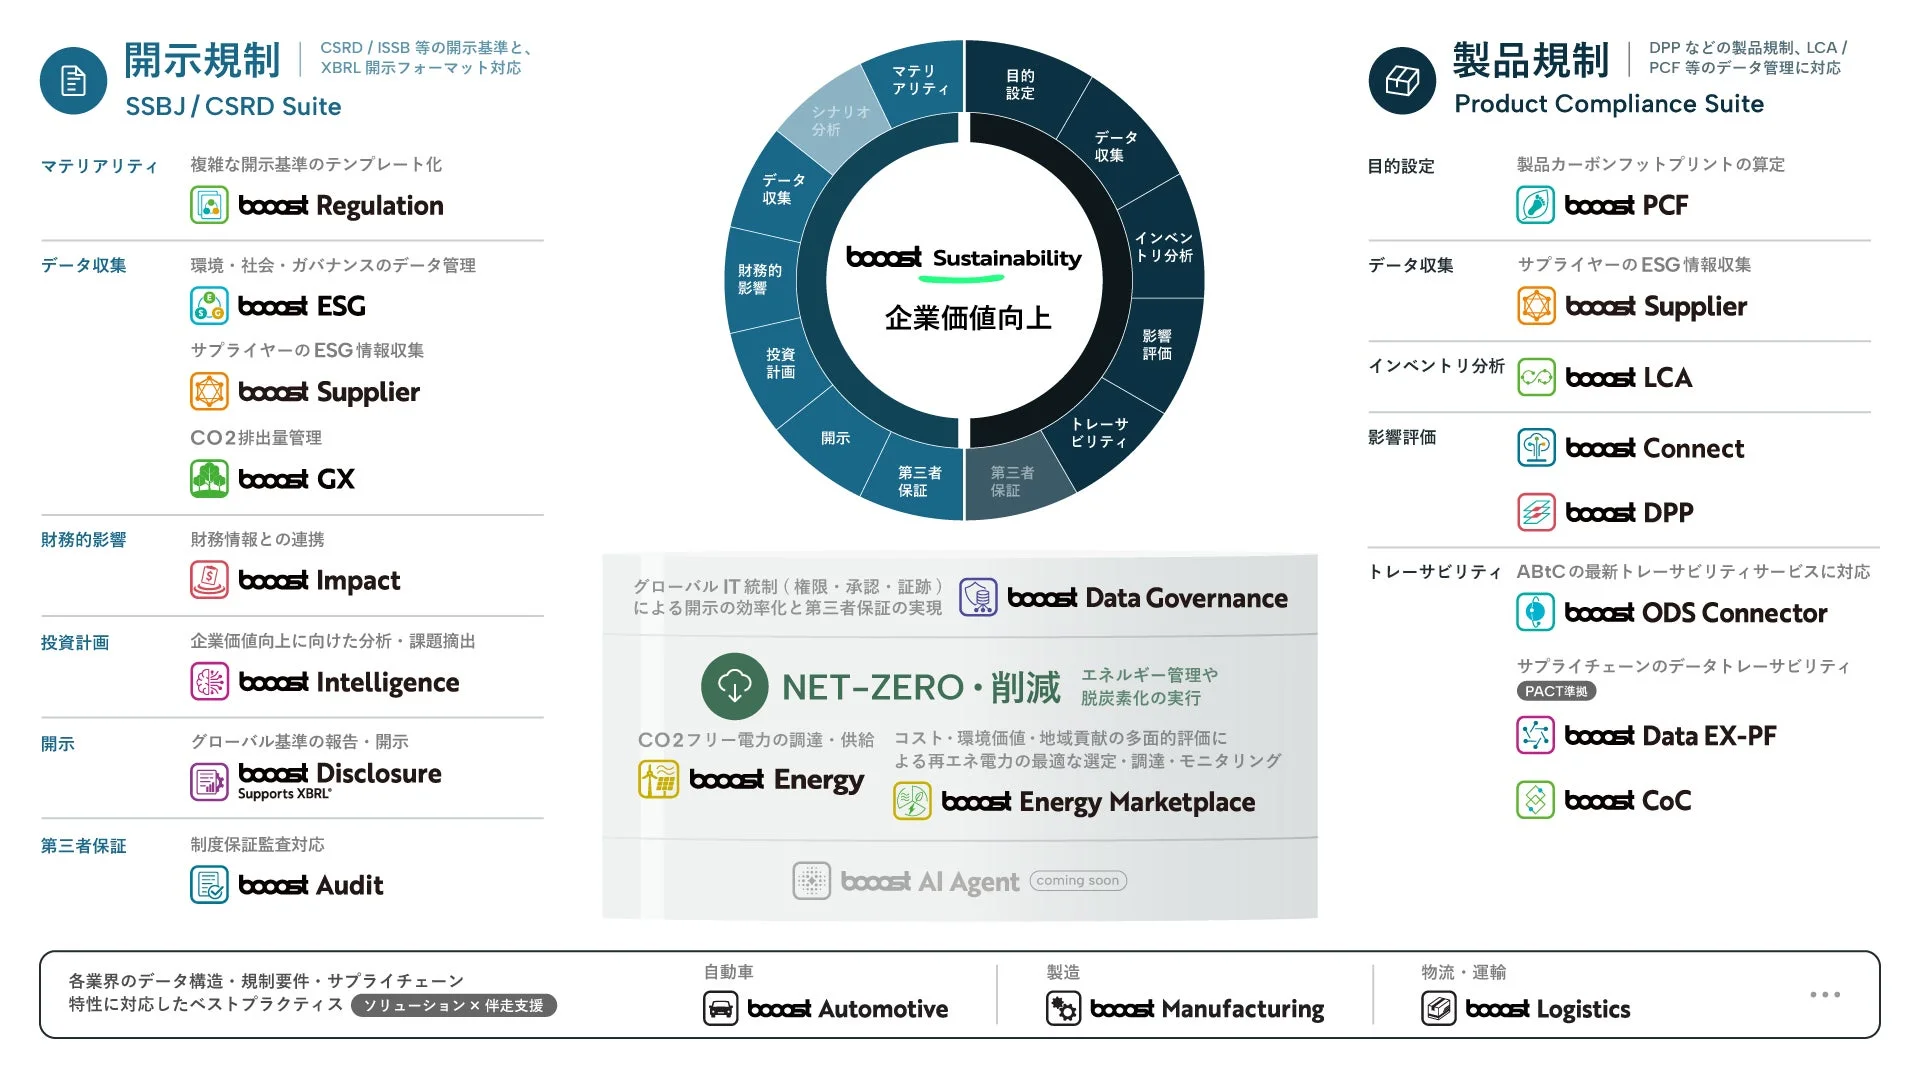This screenshot has width=1920, height=1080.
Task: Click the 開示規制 document circle icon
Action: pos(73,81)
